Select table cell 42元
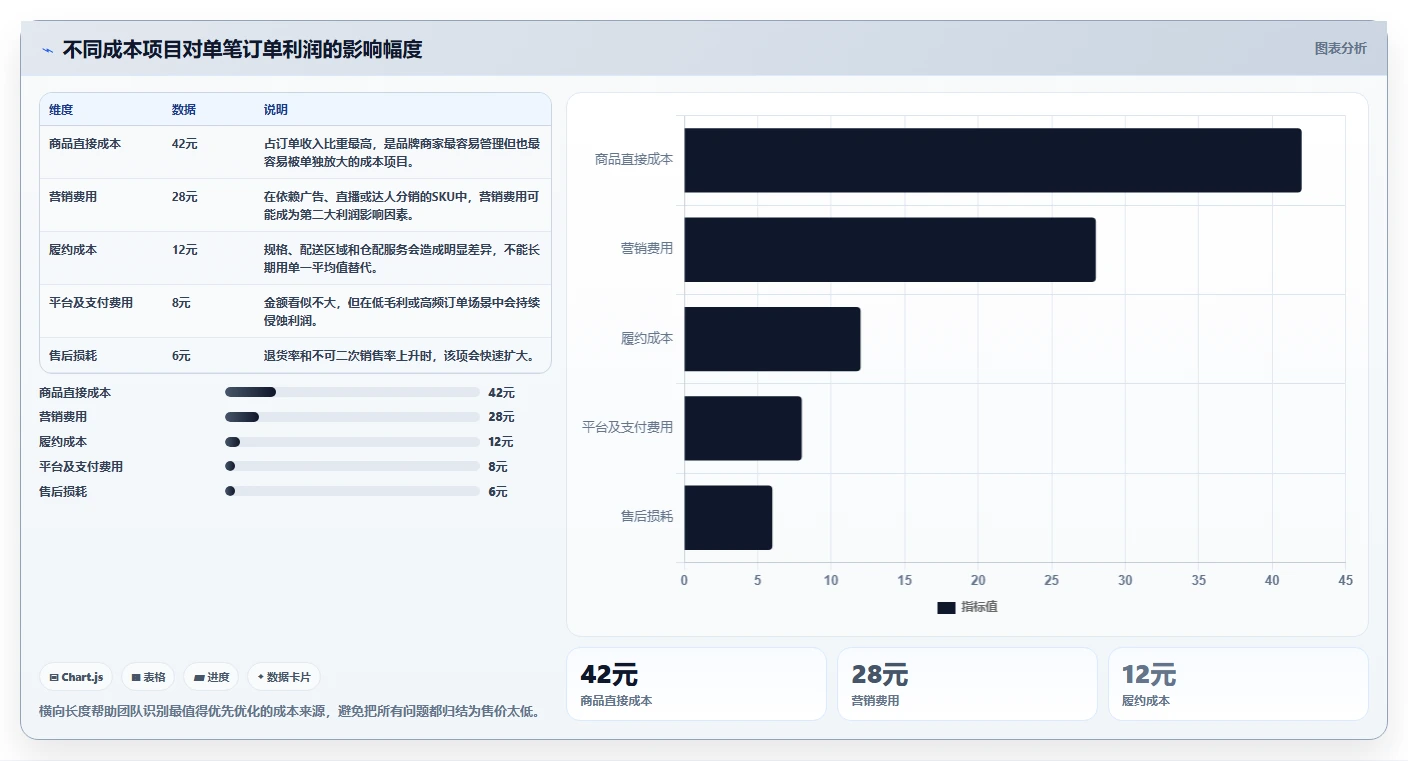The width and height of the screenshot is (1408, 761). pyautogui.click(x=185, y=144)
